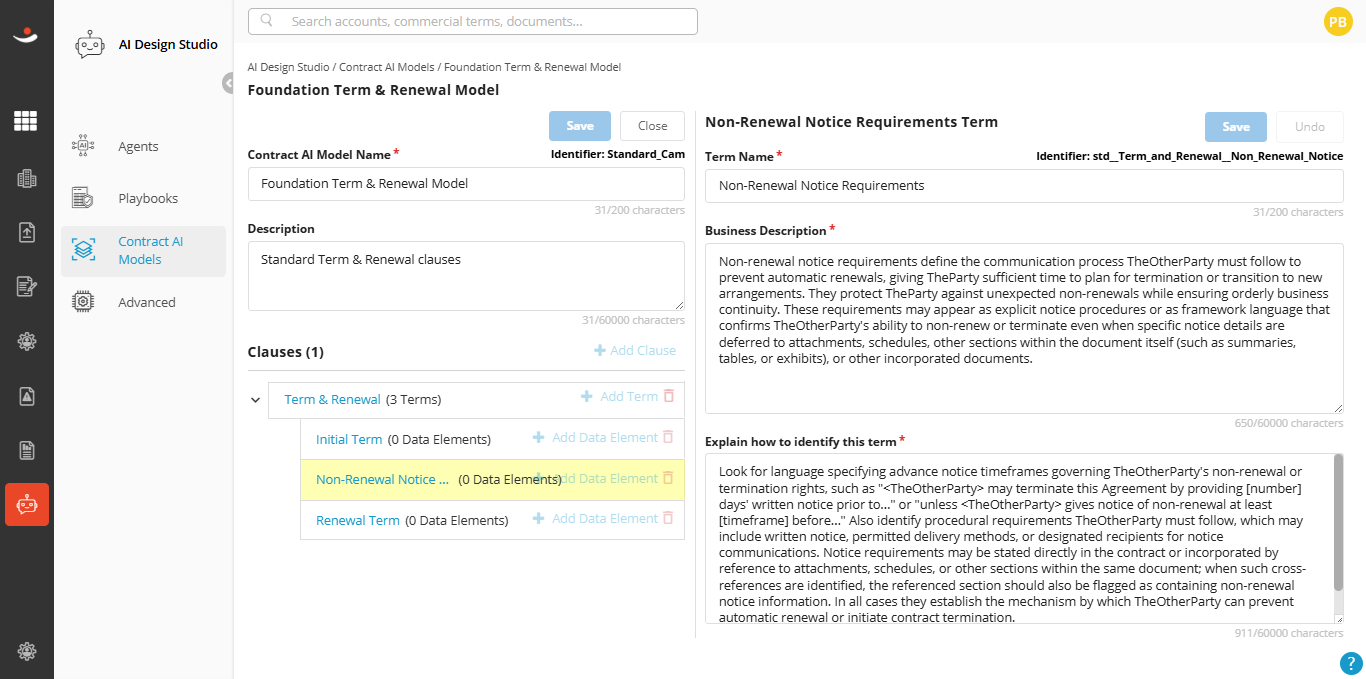This screenshot has width=1366, height=679.
Task: Click the Undo button
Action: (1310, 127)
